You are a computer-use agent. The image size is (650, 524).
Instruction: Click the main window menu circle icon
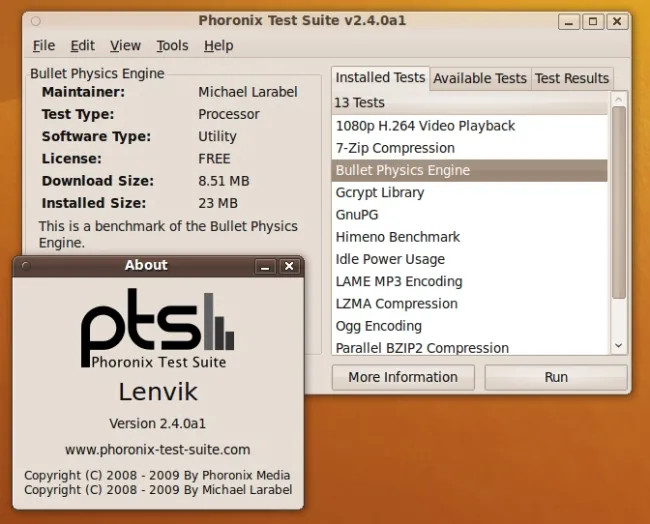coord(36,21)
